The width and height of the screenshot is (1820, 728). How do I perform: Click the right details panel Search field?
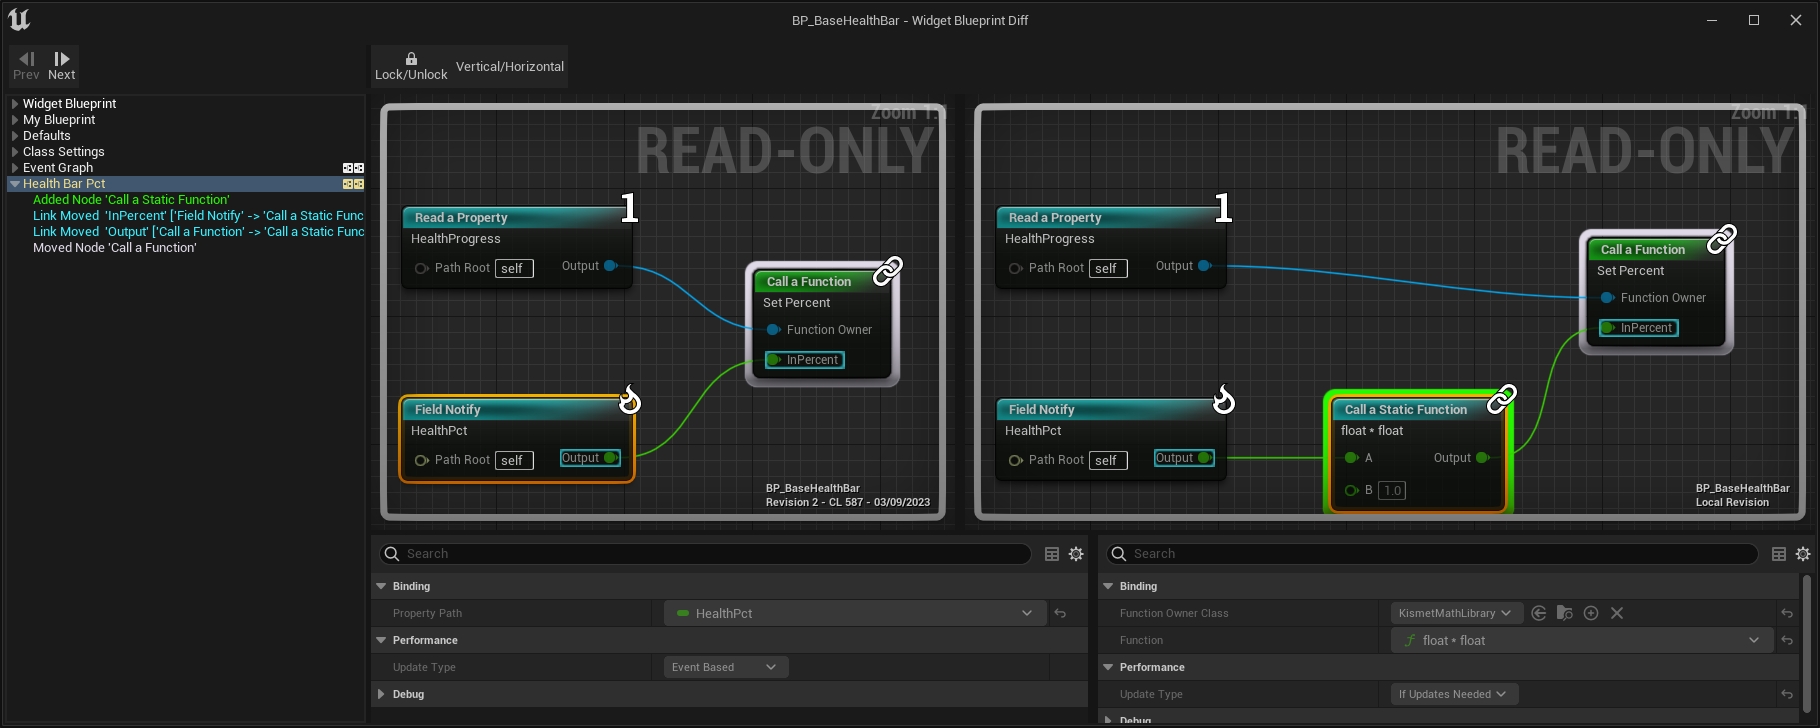click(1431, 554)
